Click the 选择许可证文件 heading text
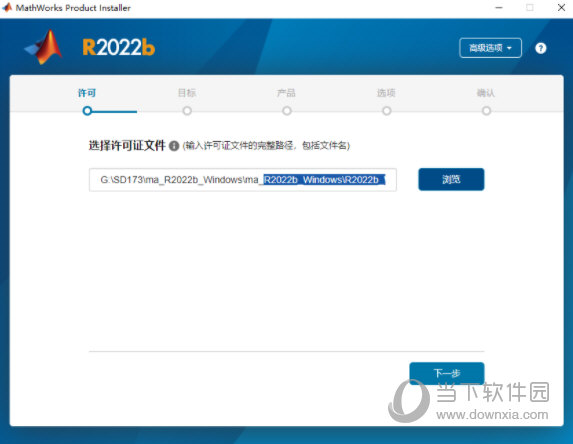The image size is (573, 444). click(x=127, y=145)
